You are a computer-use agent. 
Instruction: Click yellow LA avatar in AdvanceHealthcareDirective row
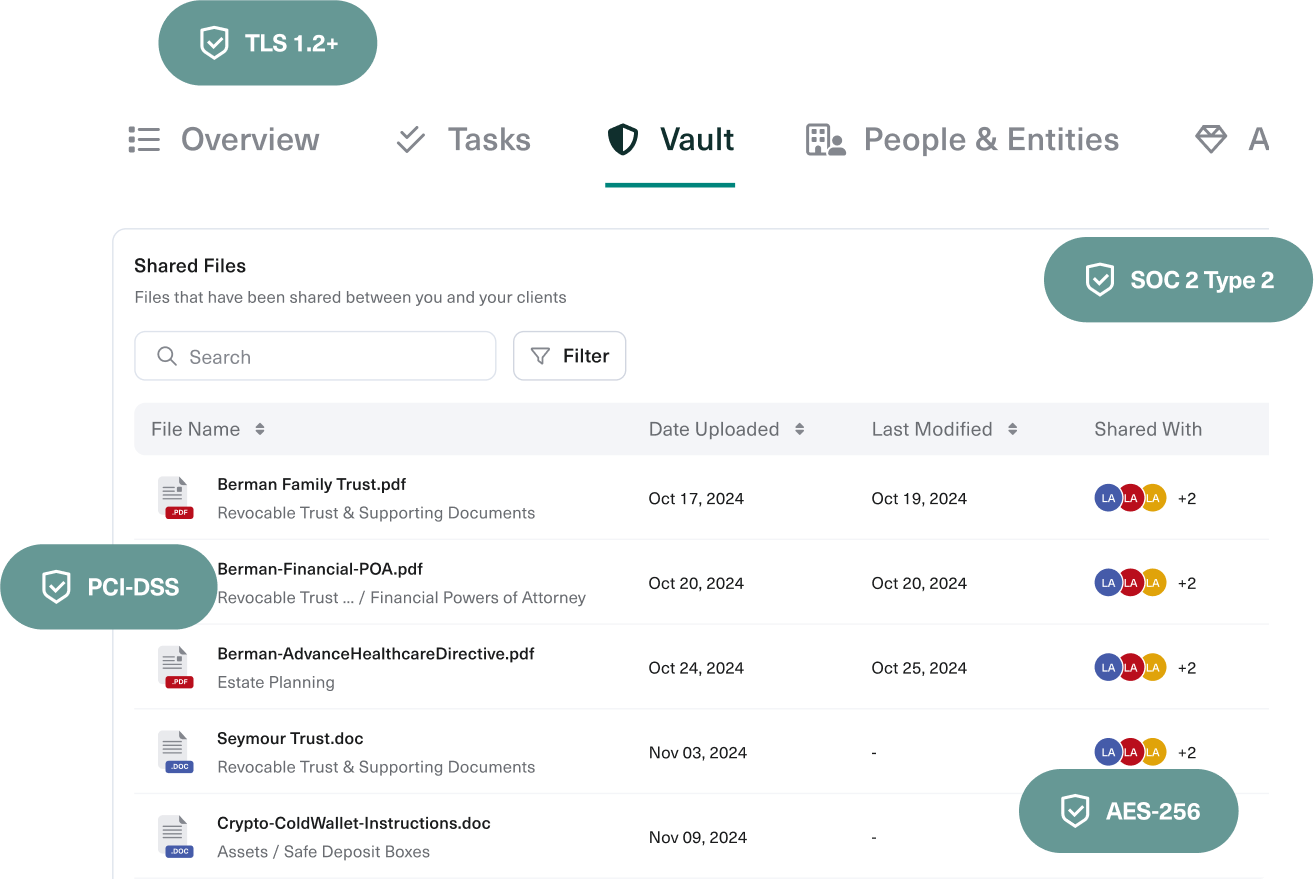(1154, 668)
